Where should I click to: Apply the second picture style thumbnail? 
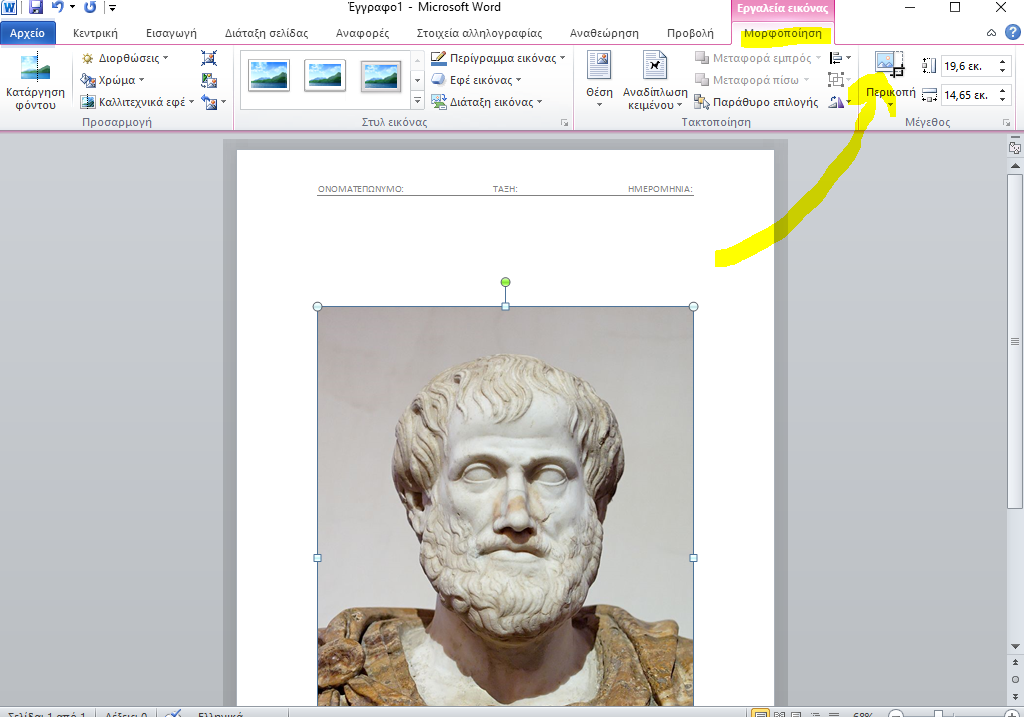pyautogui.click(x=325, y=75)
